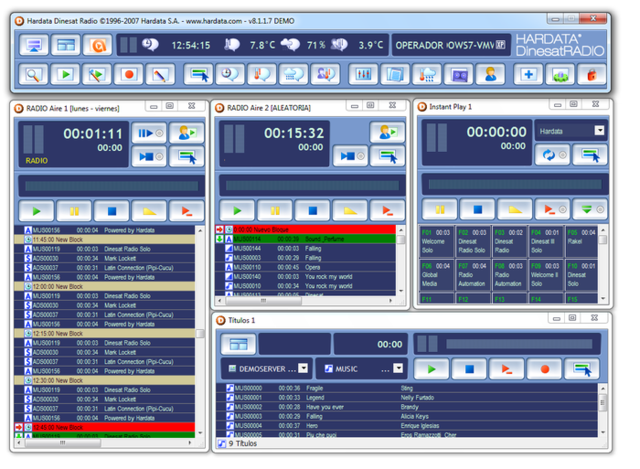The width and height of the screenshot is (640, 469).
Task: Expand the DEMOSERVER dropdown in Titulos
Action: click(303, 369)
